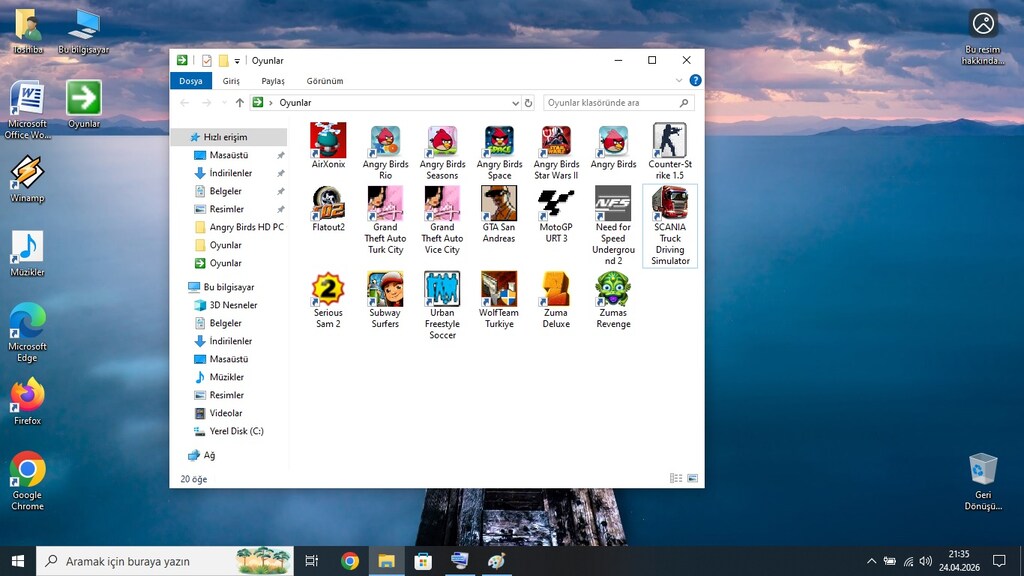Show hidden system tray icons
Screen dimensions: 1024x576
pos(871,561)
